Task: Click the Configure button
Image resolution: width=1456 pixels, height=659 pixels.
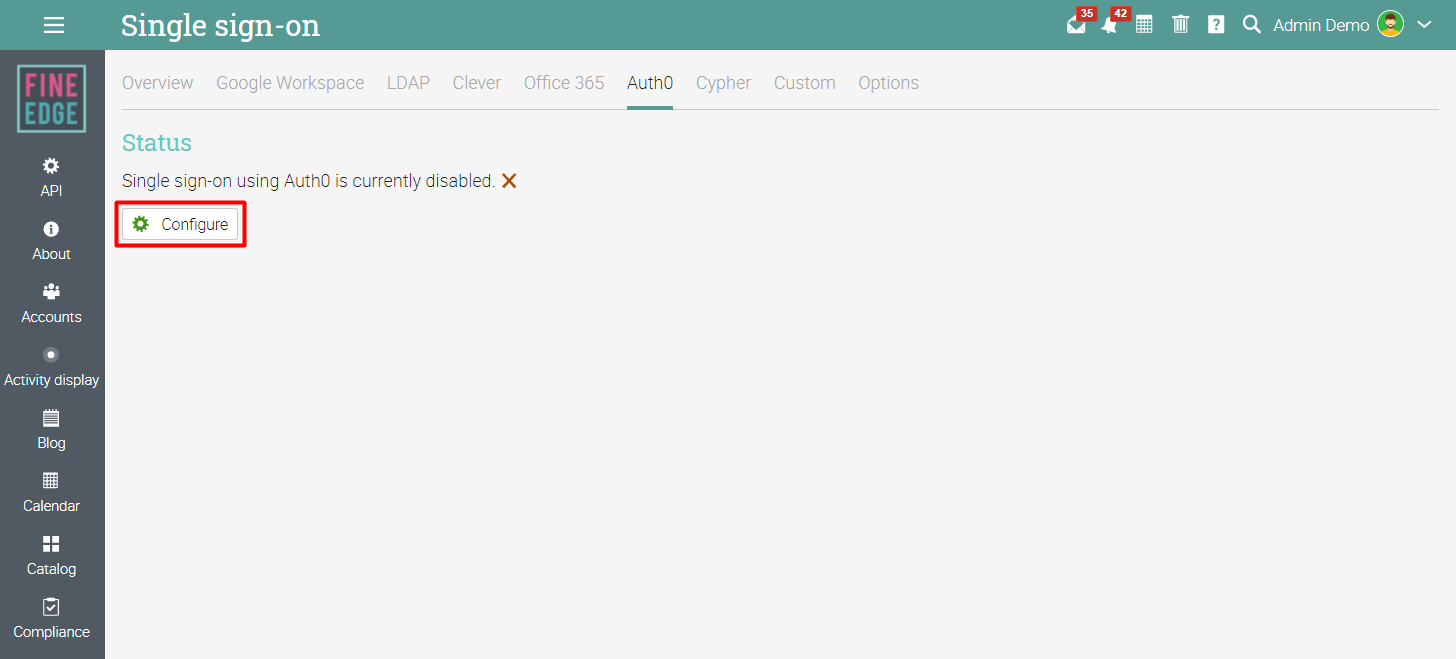Action: point(180,224)
